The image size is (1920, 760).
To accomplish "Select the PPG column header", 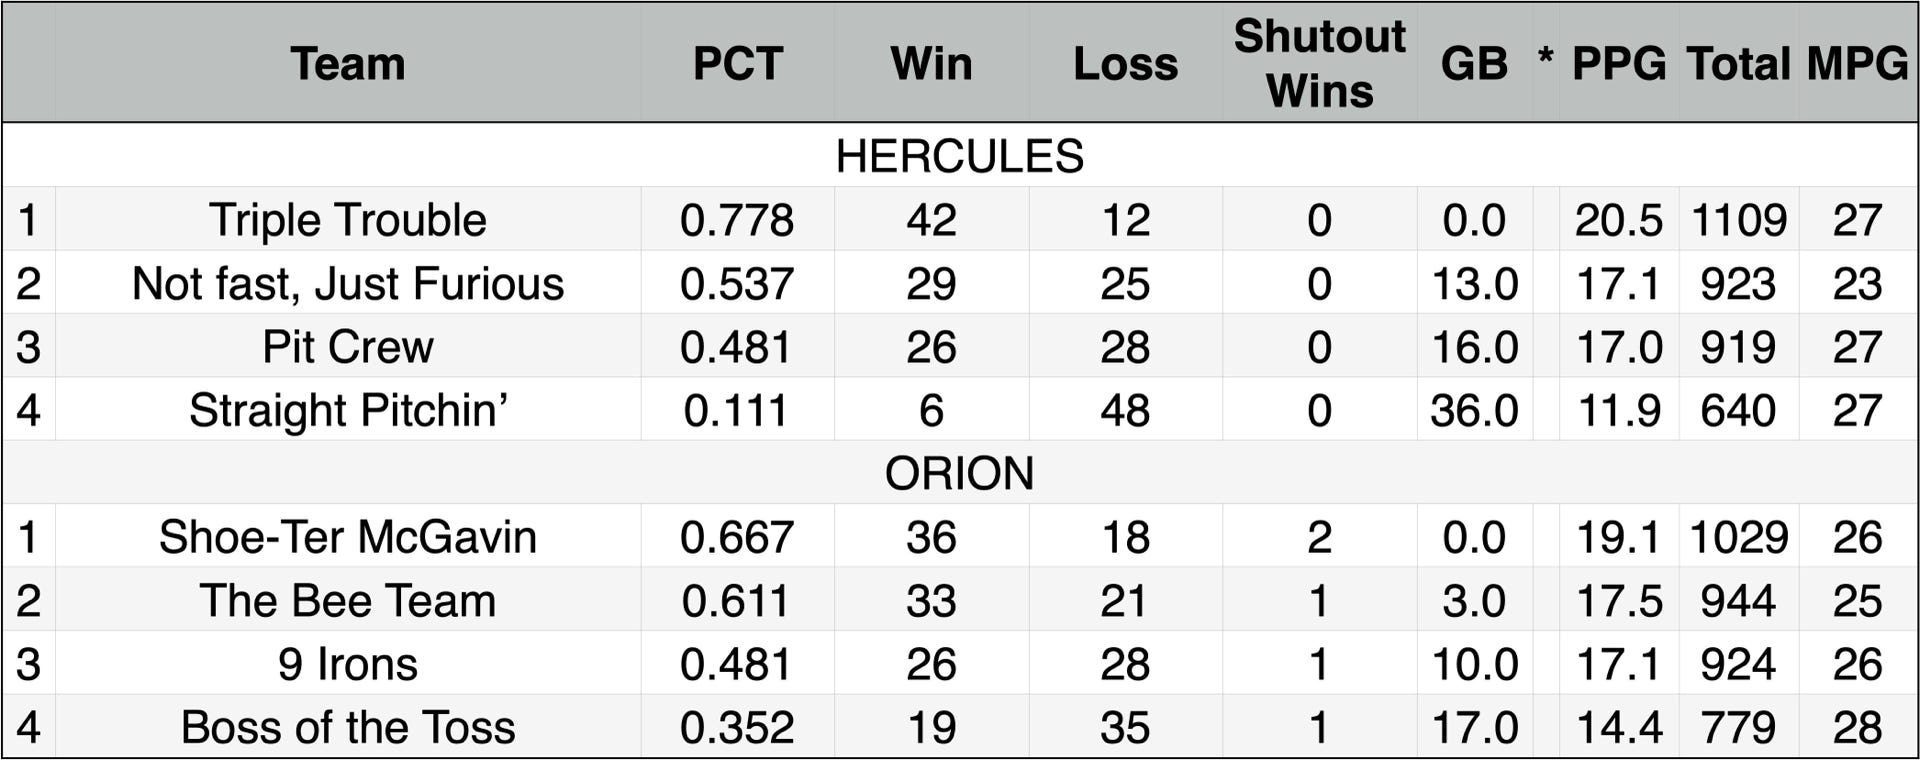I will [1618, 64].
